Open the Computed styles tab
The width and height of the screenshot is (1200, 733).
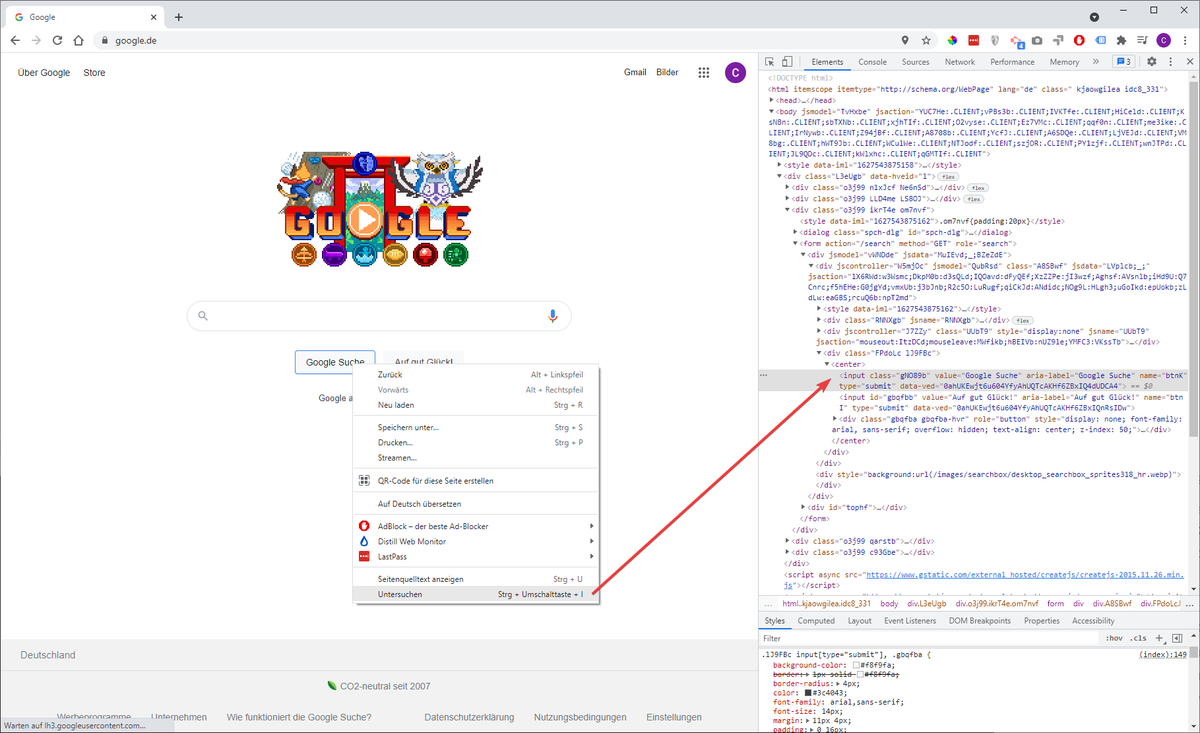pyautogui.click(x=816, y=620)
